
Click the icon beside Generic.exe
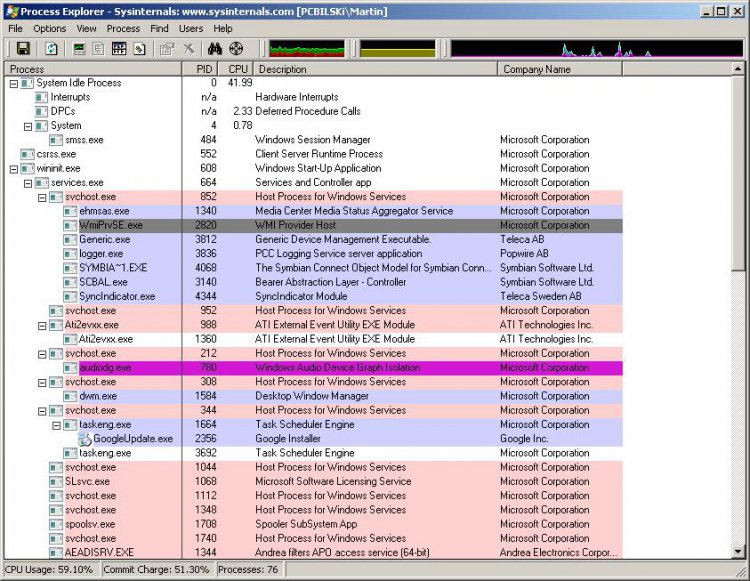(70, 239)
